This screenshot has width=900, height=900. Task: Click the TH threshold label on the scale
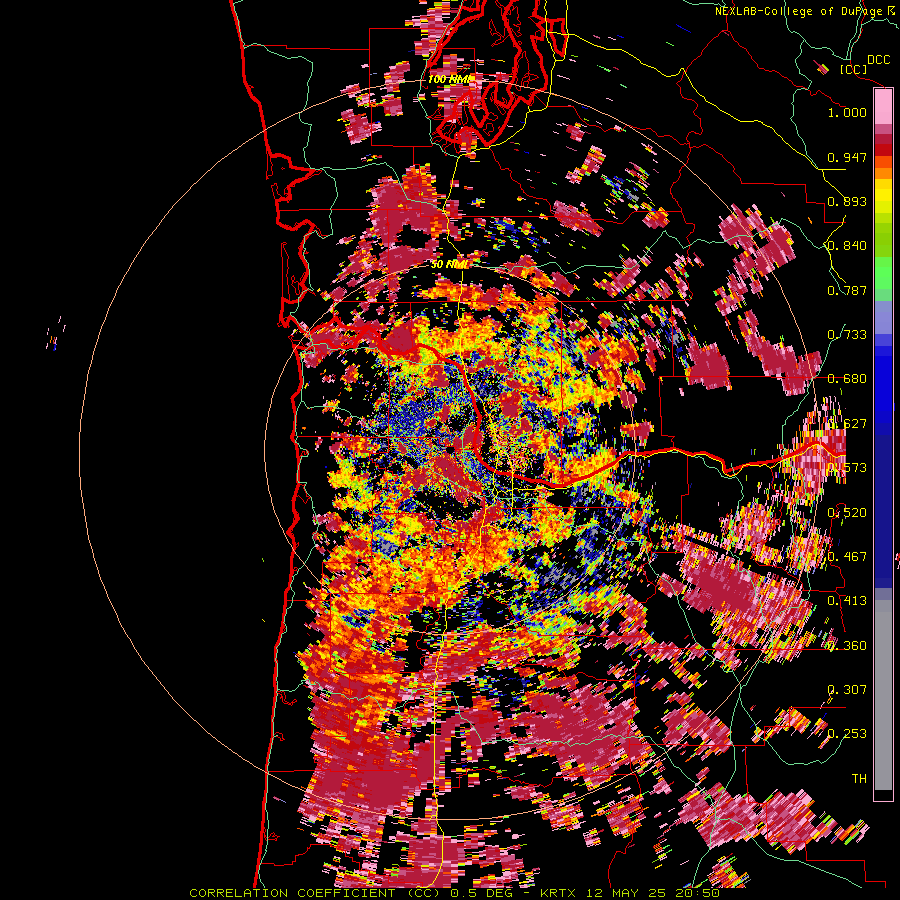pyautogui.click(x=859, y=779)
